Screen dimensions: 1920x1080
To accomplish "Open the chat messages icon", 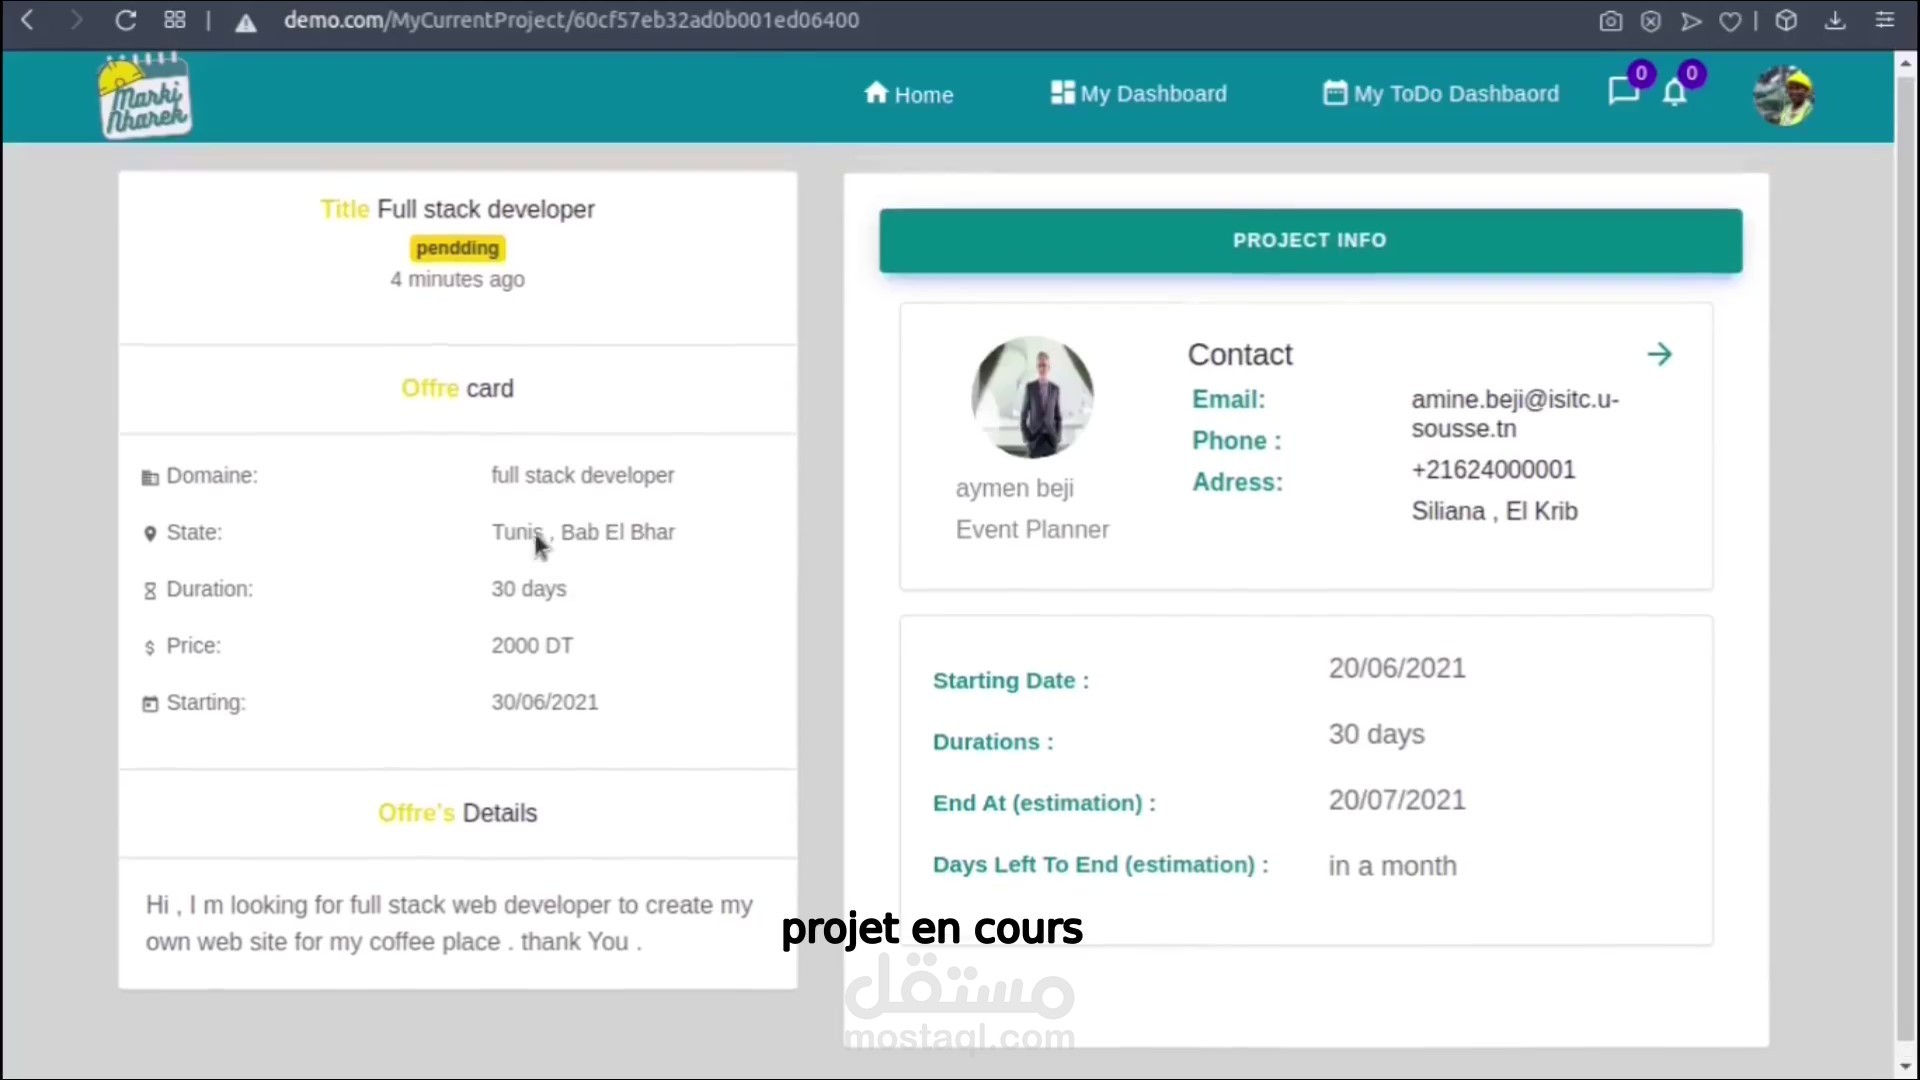I will click(1622, 92).
